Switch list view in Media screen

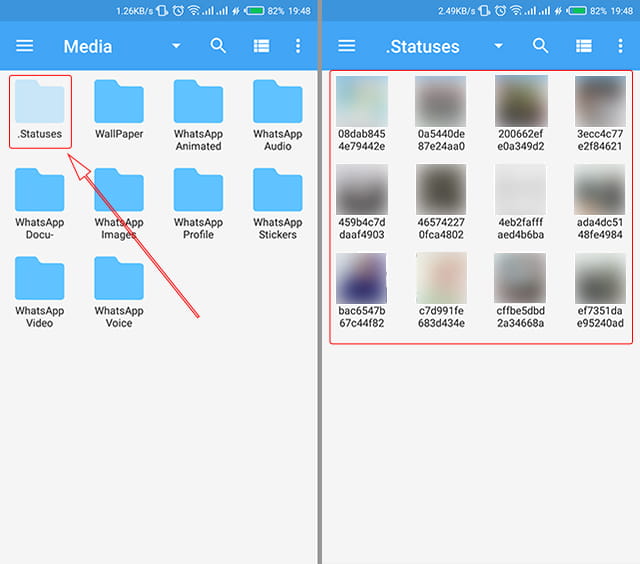pyautogui.click(x=261, y=46)
